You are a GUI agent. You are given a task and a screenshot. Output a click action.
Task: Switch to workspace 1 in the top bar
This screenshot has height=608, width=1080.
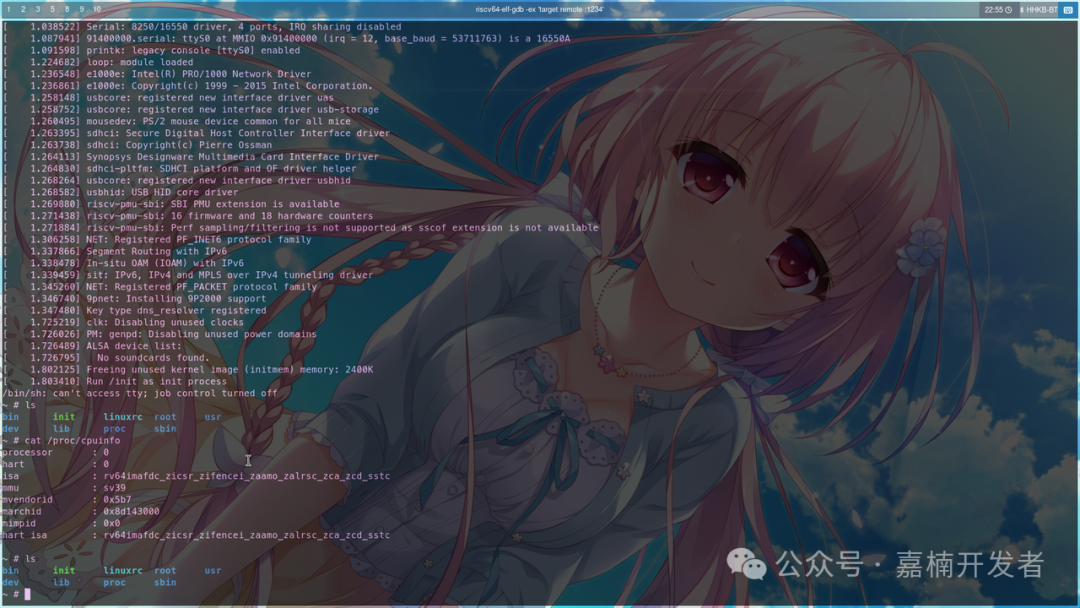coord(8,9)
